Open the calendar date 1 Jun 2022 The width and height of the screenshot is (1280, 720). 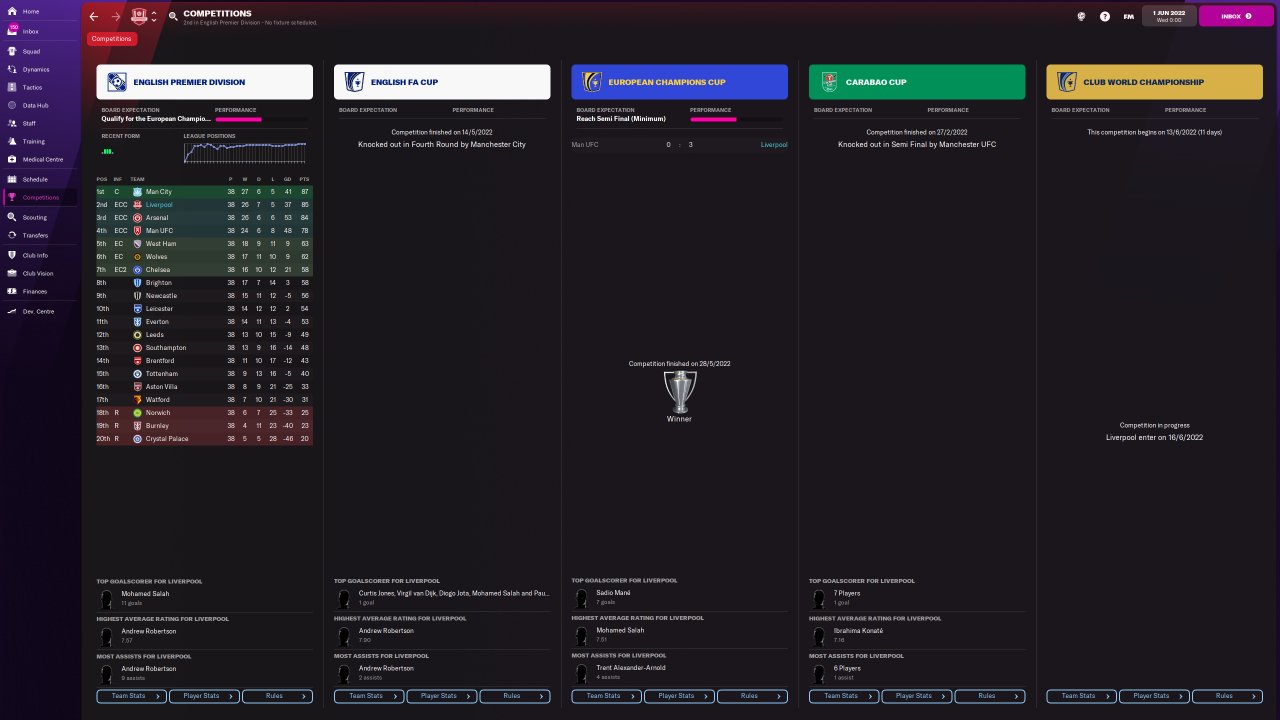pos(1169,16)
